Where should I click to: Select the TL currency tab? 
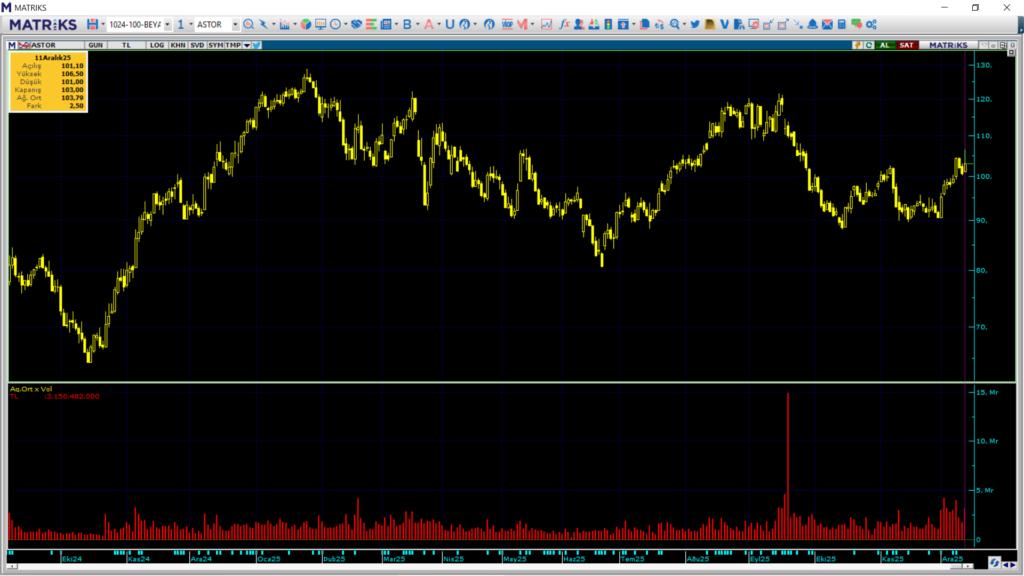pyautogui.click(x=126, y=45)
